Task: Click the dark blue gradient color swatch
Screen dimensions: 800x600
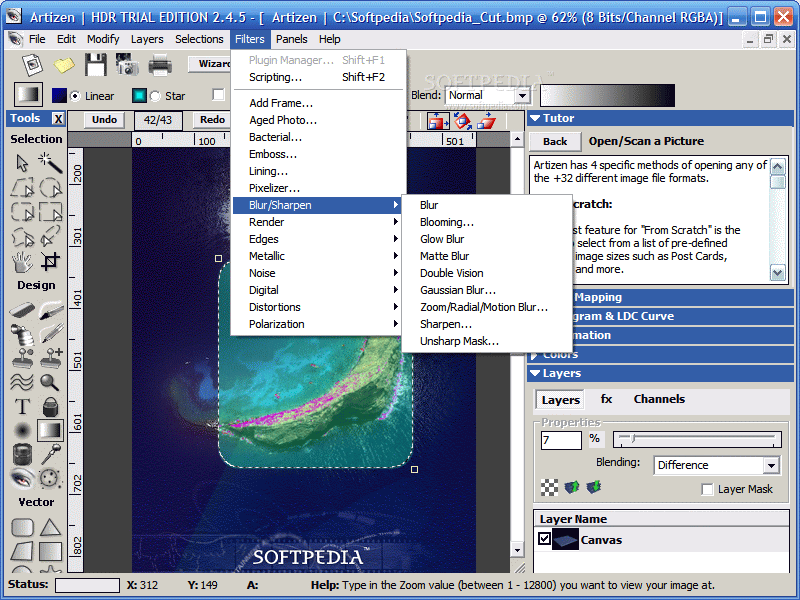Action: (59, 95)
